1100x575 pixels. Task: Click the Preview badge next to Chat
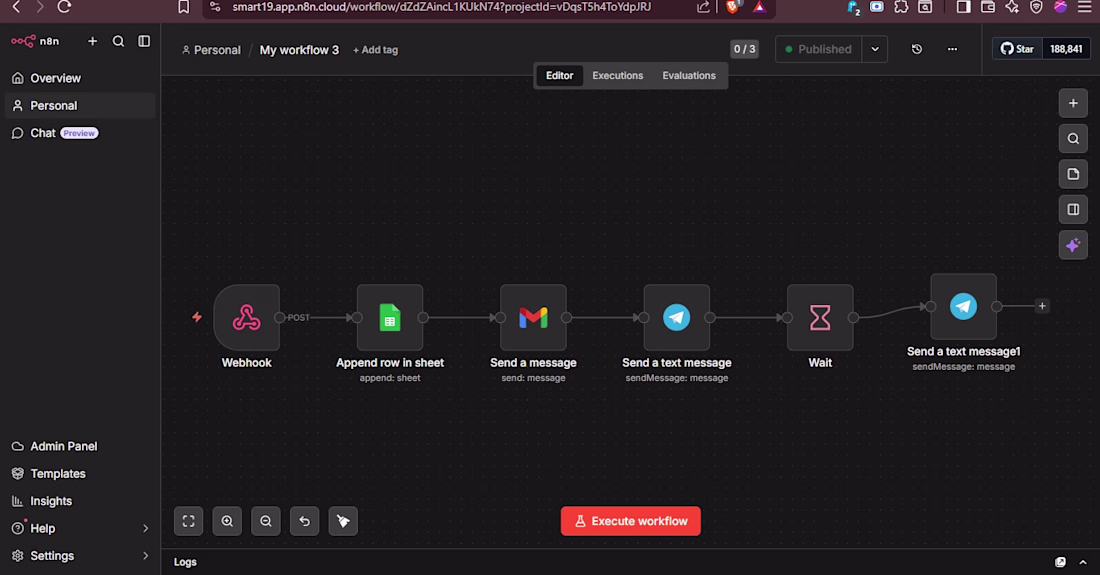click(x=79, y=133)
